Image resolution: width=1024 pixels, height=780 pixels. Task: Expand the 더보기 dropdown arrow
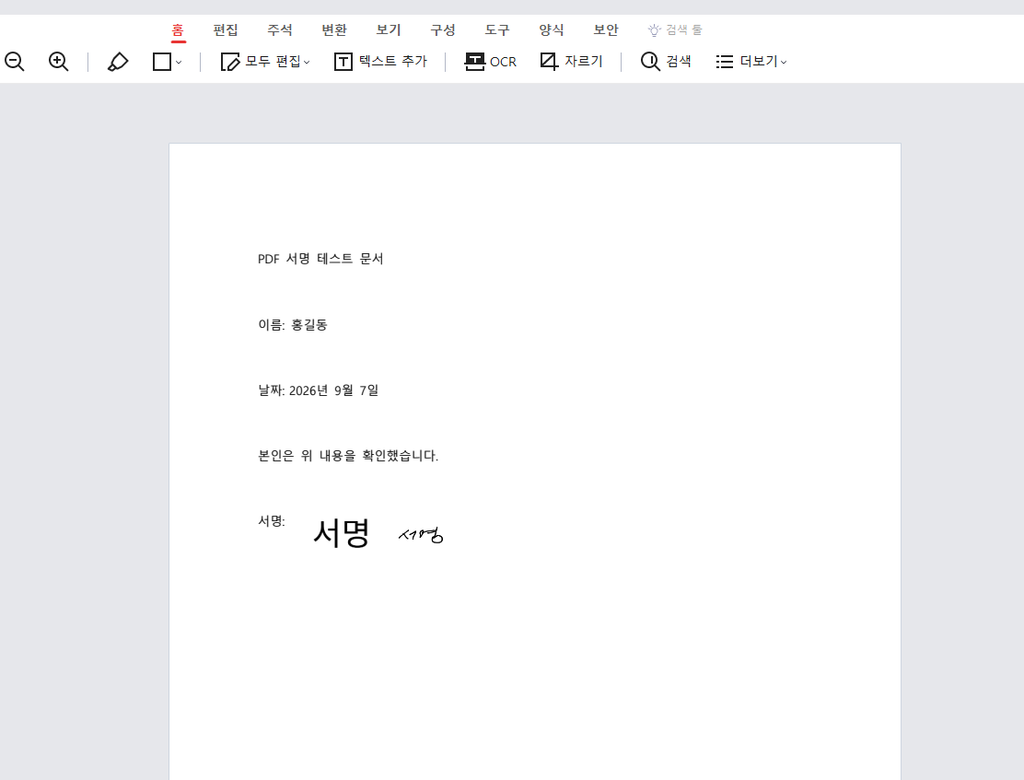tap(784, 62)
